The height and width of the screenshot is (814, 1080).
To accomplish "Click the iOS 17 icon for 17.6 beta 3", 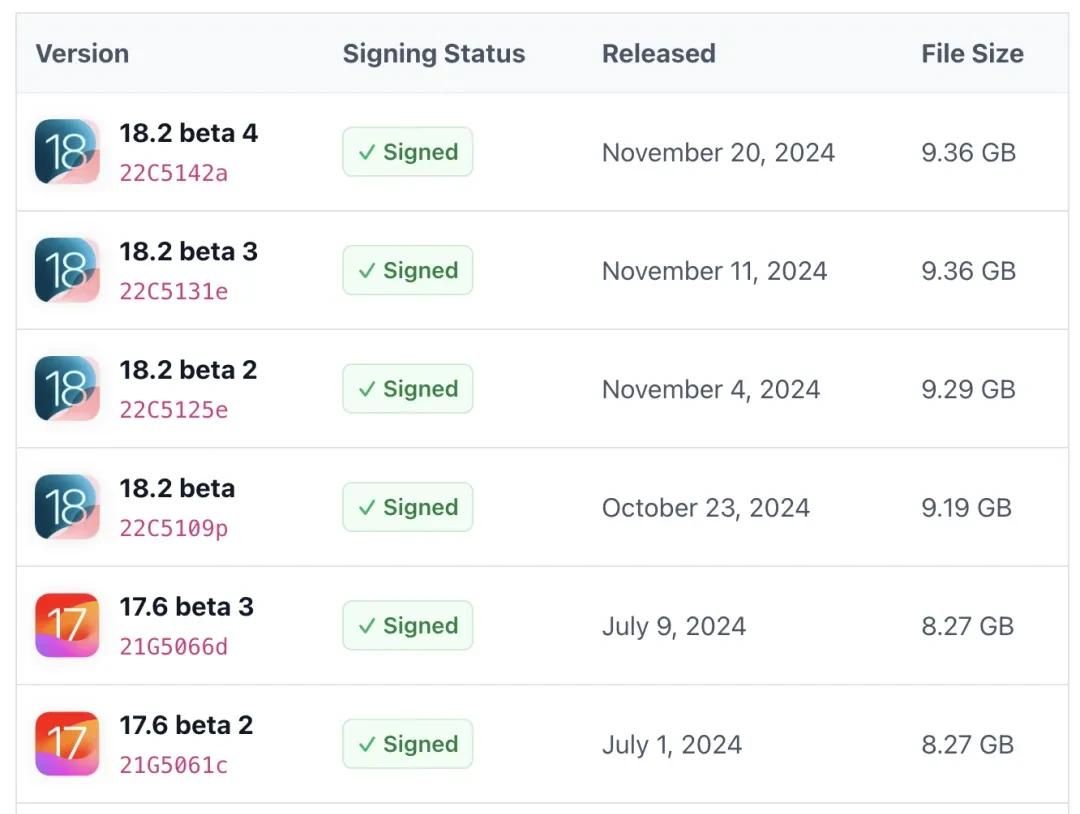I will [x=67, y=625].
